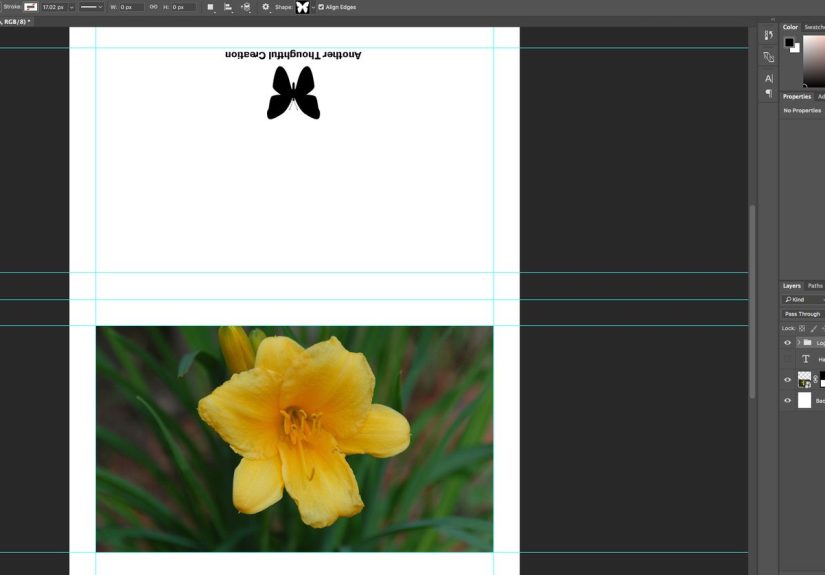Click the upside-down 'Another Thoughtful Creation' text
The image size is (825, 575).
(x=293, y=55)
